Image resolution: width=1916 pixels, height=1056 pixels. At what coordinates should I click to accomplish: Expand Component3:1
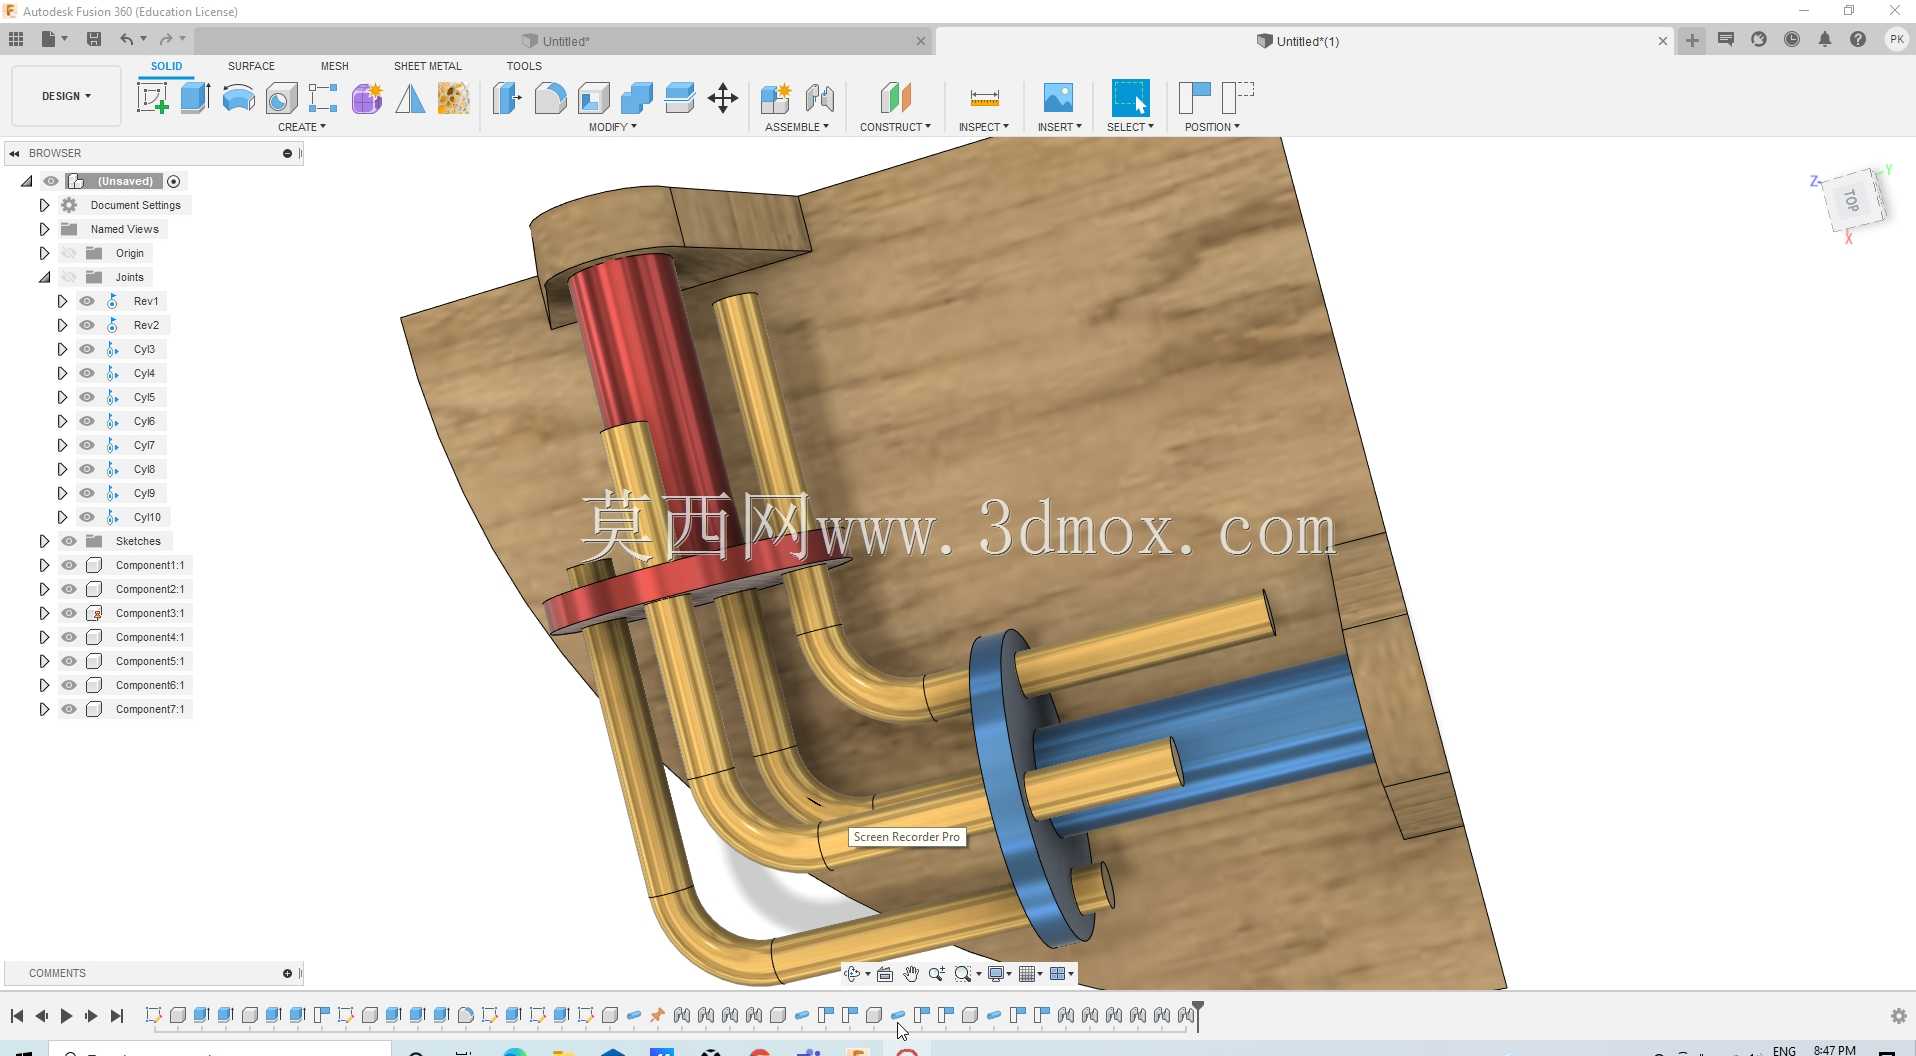point(44,613)
